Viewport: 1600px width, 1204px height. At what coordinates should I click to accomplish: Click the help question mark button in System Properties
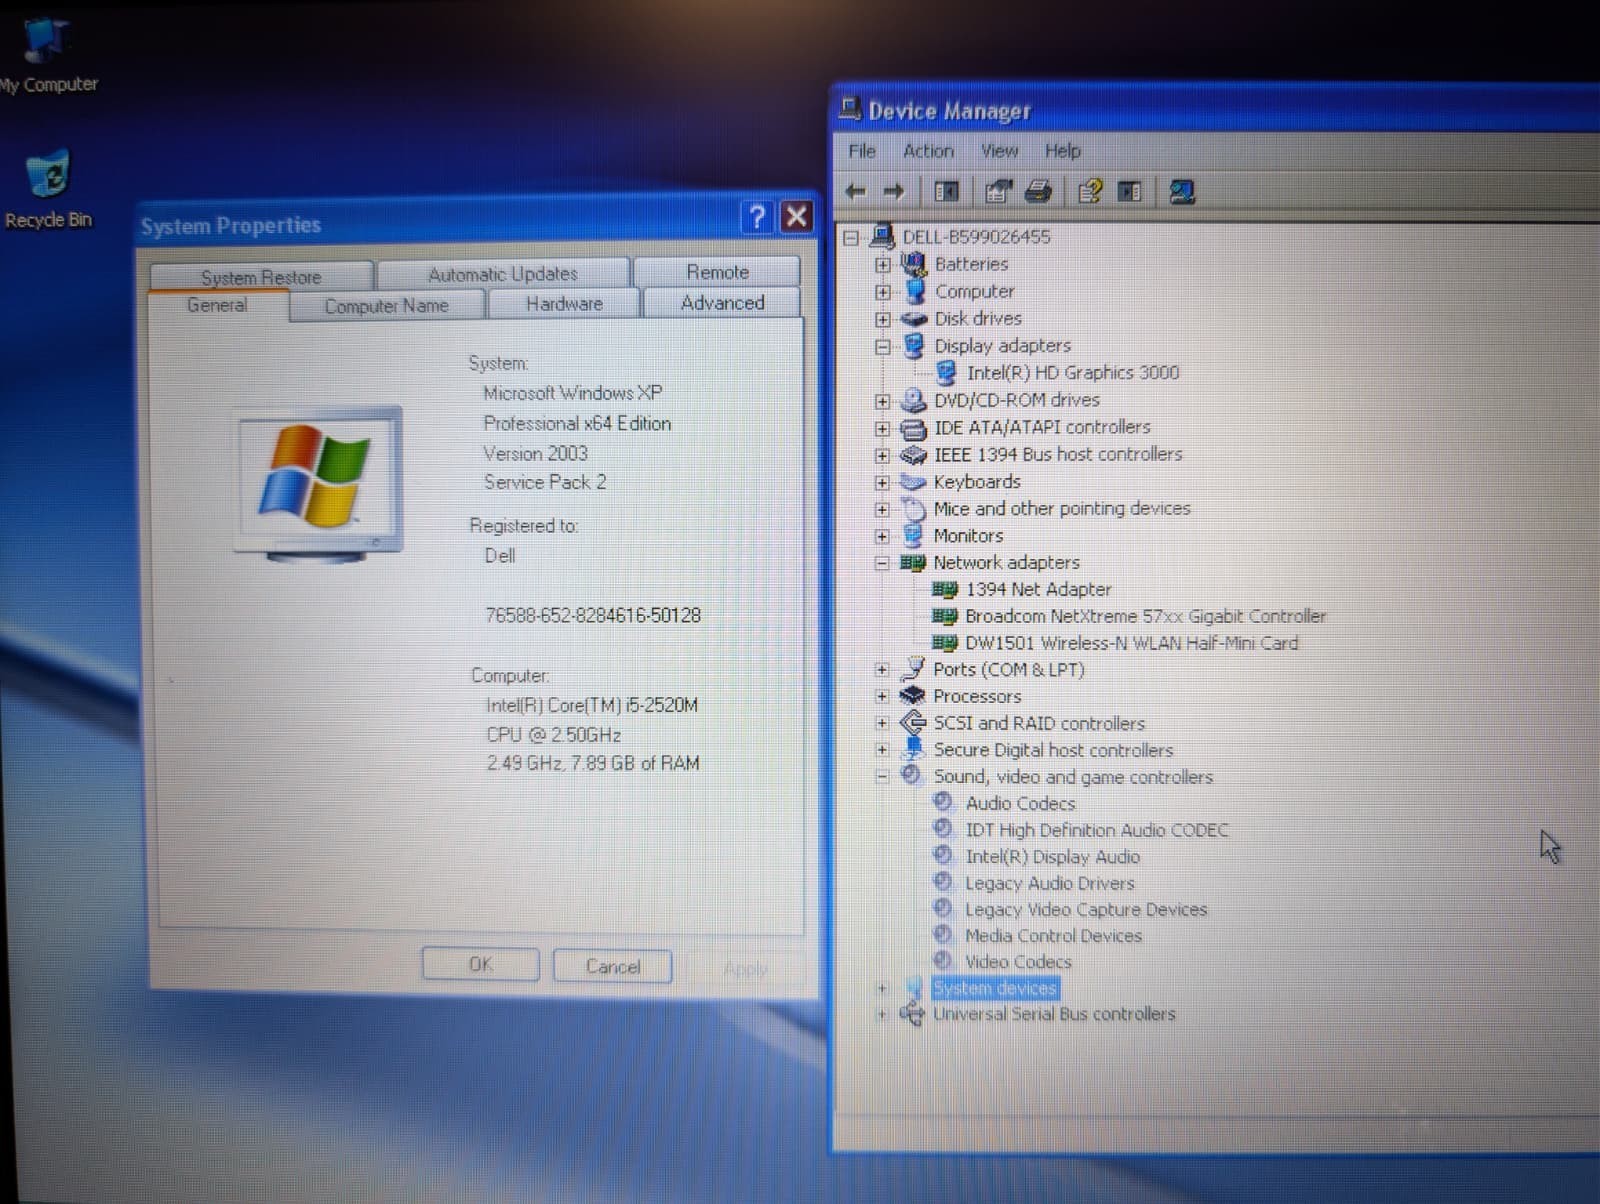(757, 216)
